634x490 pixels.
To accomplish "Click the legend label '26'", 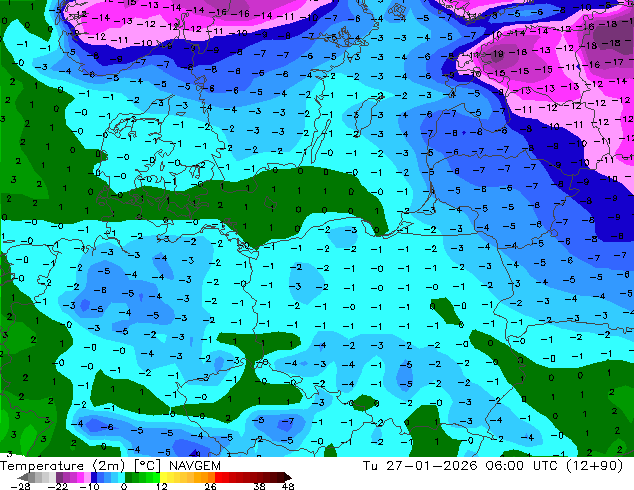I will 210,486.
